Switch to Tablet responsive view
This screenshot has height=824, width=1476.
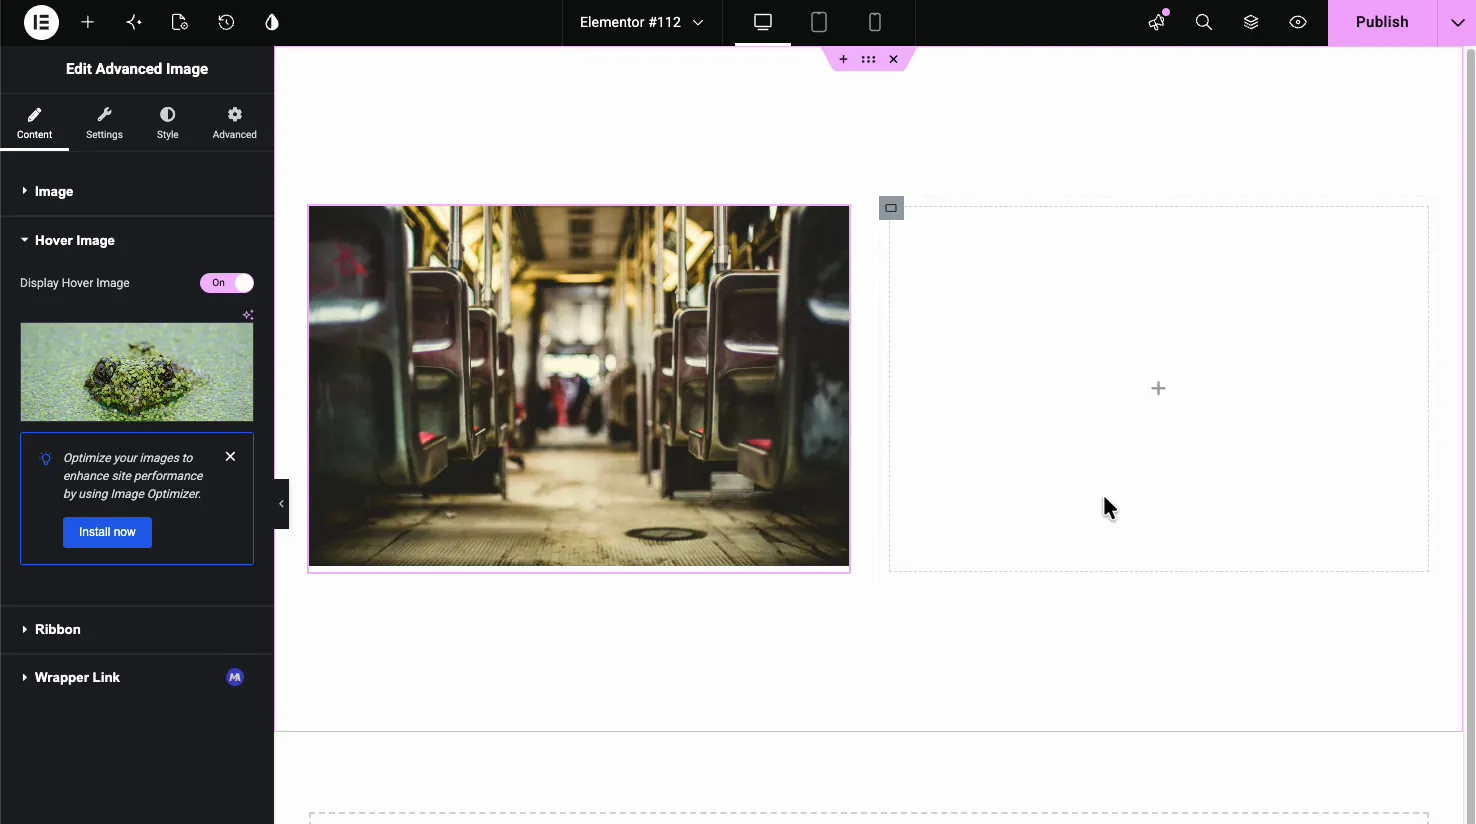(x=819, y=22)
